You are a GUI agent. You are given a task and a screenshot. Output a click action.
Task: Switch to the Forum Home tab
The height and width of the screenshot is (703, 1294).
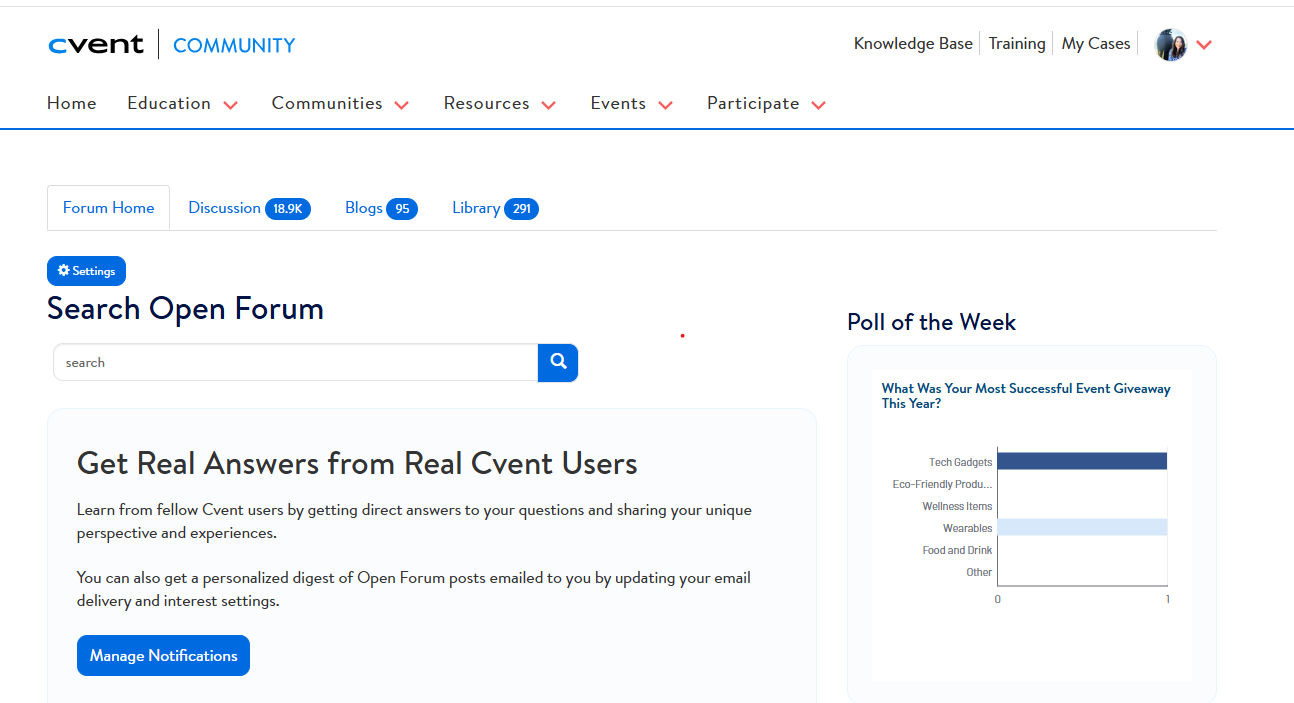click(108, 208)
